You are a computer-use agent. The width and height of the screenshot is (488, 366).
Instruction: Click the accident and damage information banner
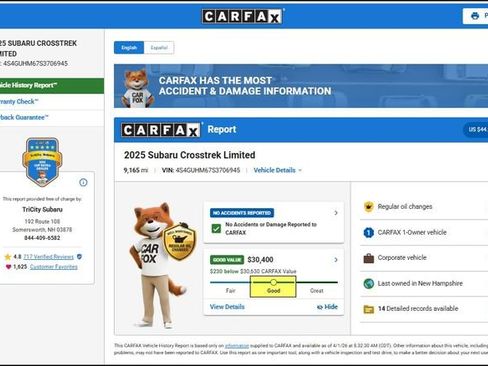coord(301,86)
